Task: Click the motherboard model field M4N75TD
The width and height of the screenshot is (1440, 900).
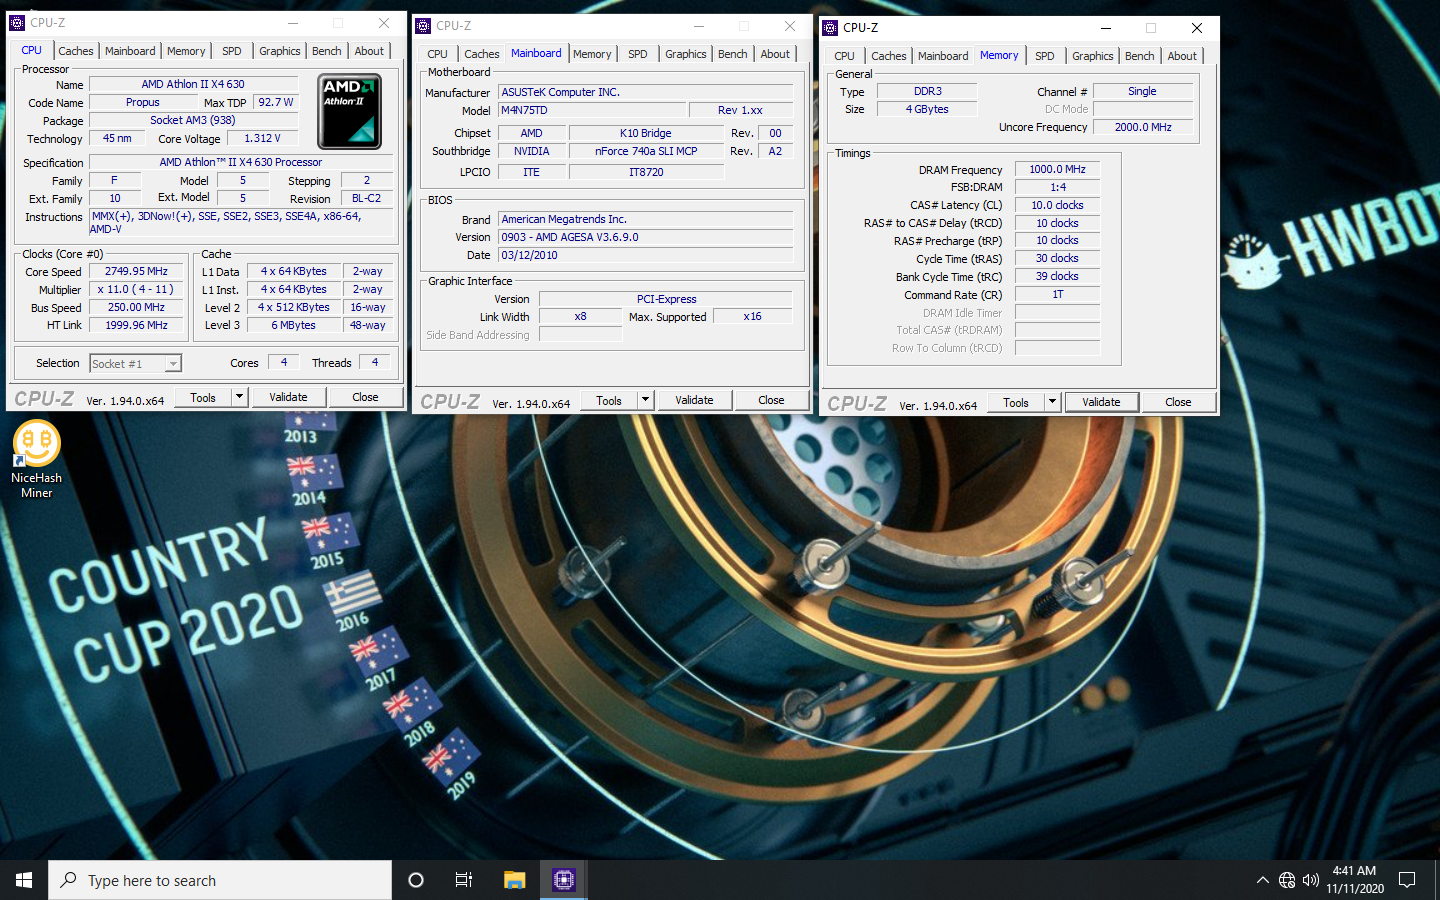Action: 592,110
